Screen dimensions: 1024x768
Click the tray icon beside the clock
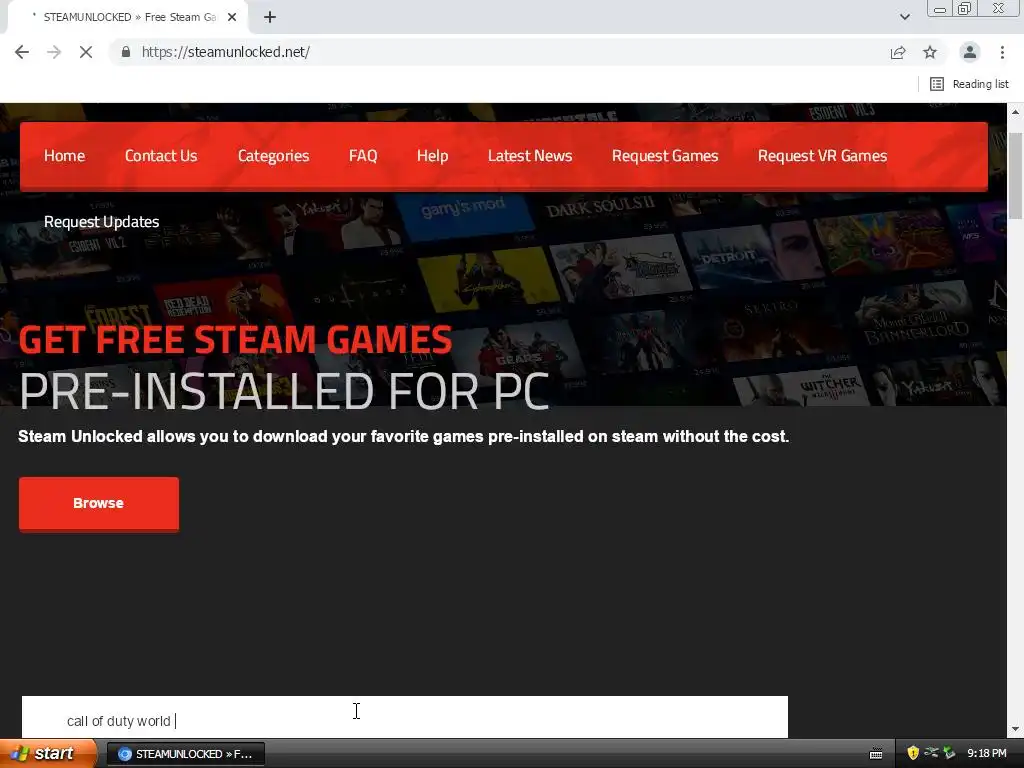[x=950, y=753]
